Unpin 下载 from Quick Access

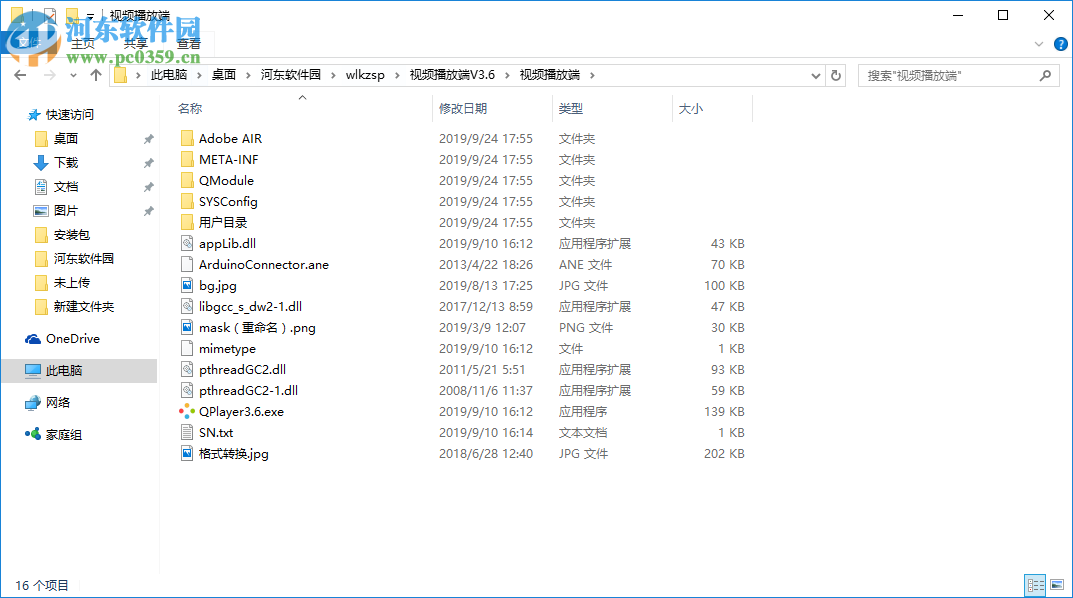pos(147,162)
